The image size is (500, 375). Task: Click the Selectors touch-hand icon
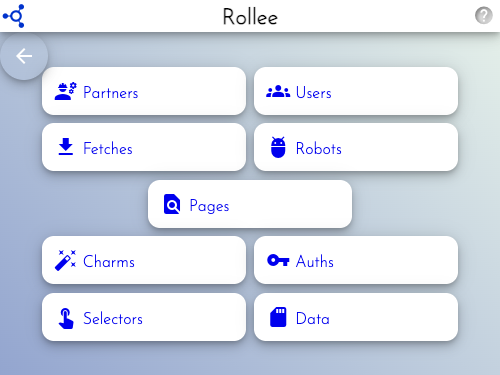click(66, 318)
